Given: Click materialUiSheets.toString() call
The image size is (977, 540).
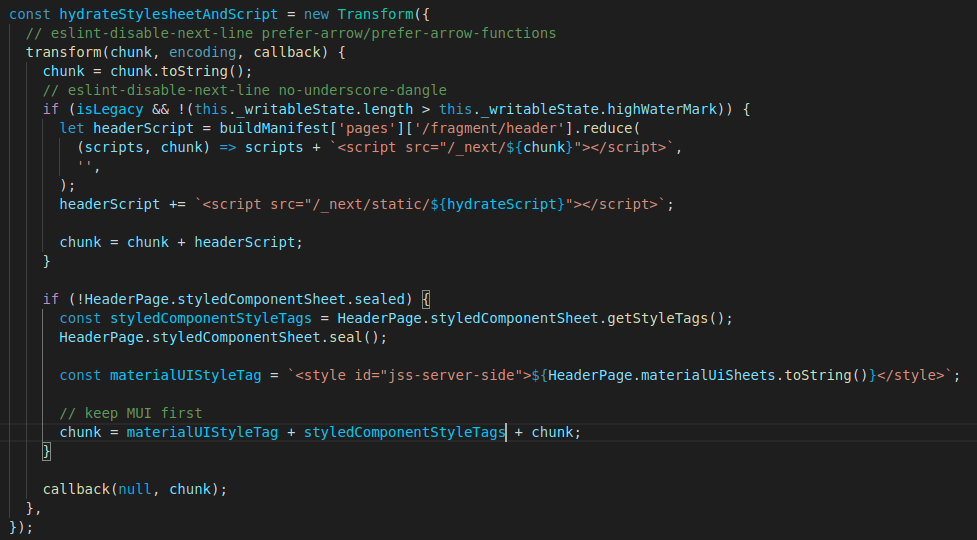Looking at the screenshot, I should click(755, 376).
